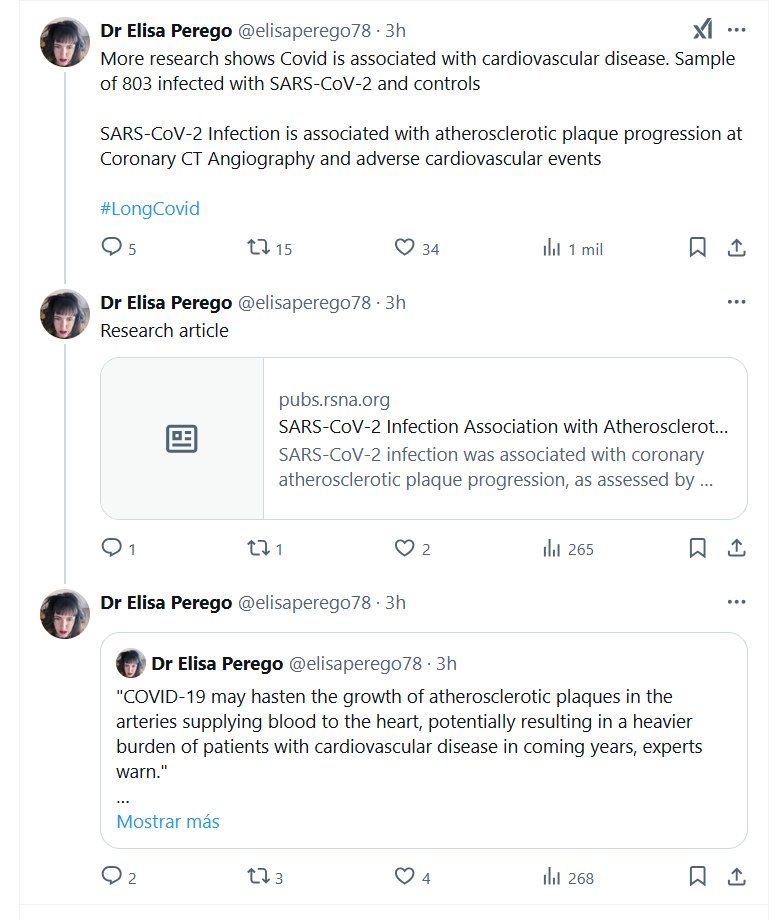
Task: View analytics showing 1 mil views
Action: click(x=551, y=247)
